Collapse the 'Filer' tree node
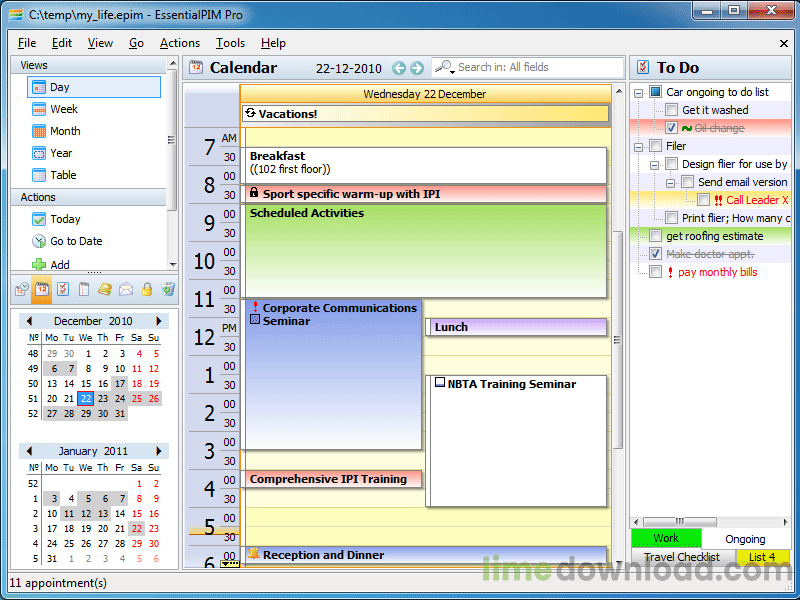The width and height of the screenshot is (800, 600). (638, 147)
